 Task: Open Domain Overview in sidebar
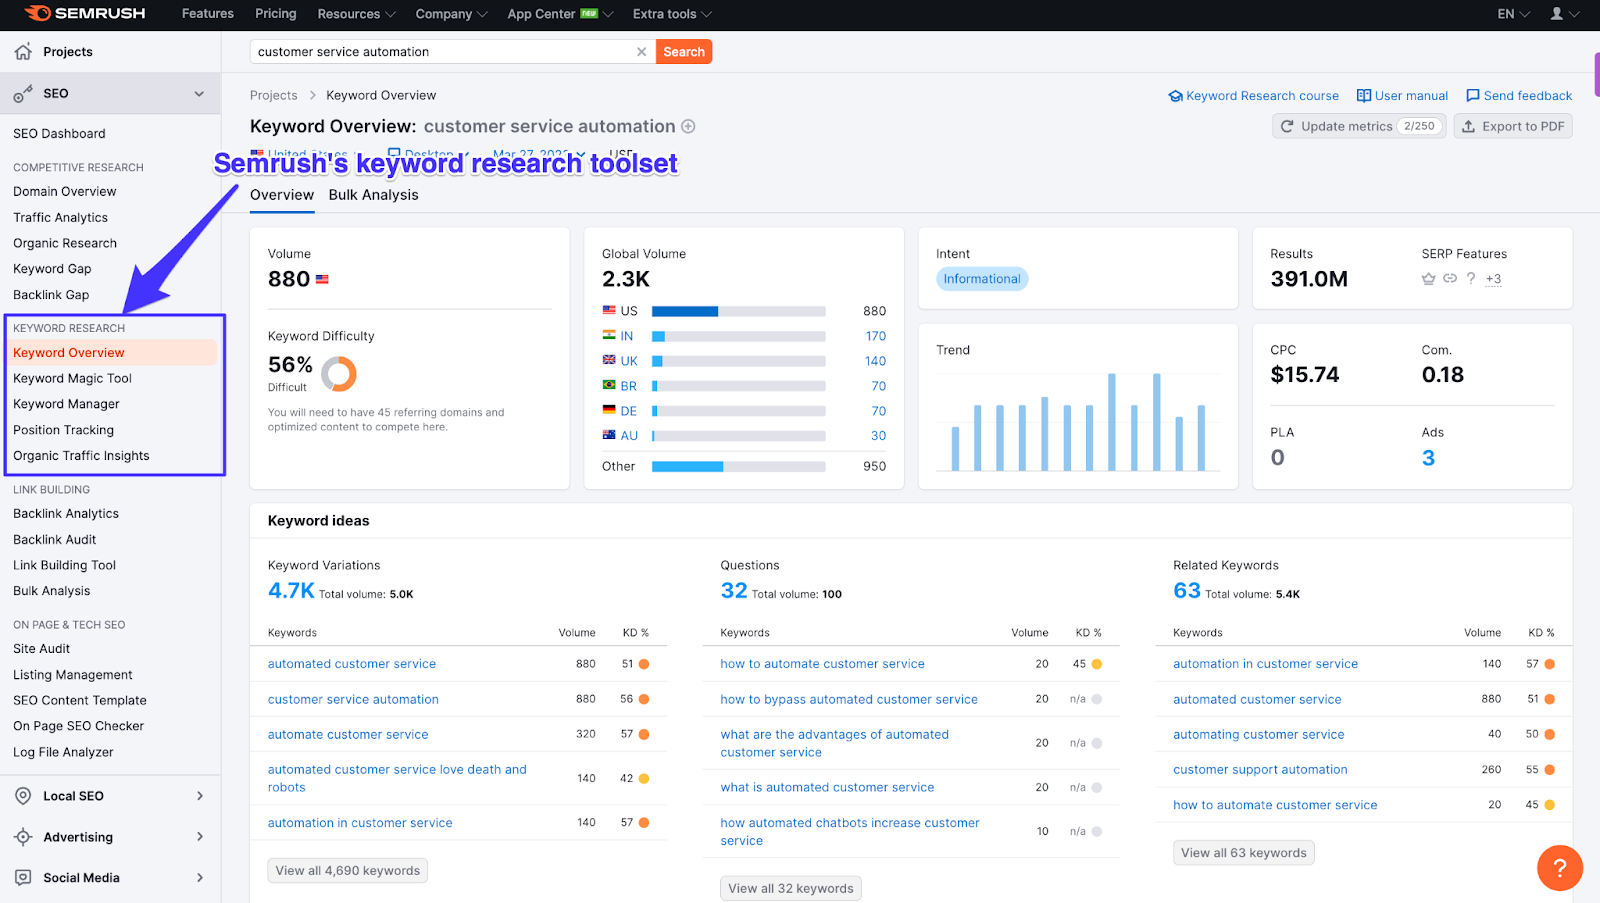coord(65,192)
